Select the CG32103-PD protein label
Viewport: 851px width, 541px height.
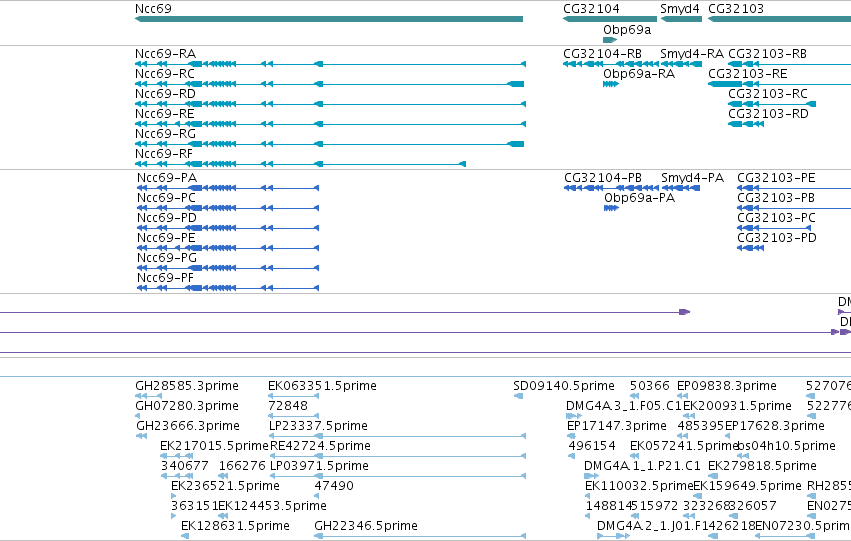click(x=777, y=238)
